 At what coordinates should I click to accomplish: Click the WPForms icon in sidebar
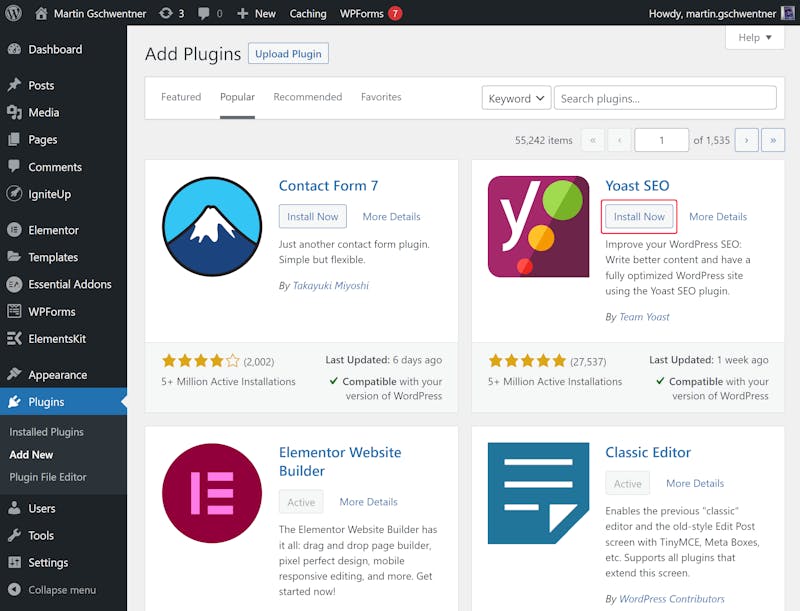click(14, 311)
